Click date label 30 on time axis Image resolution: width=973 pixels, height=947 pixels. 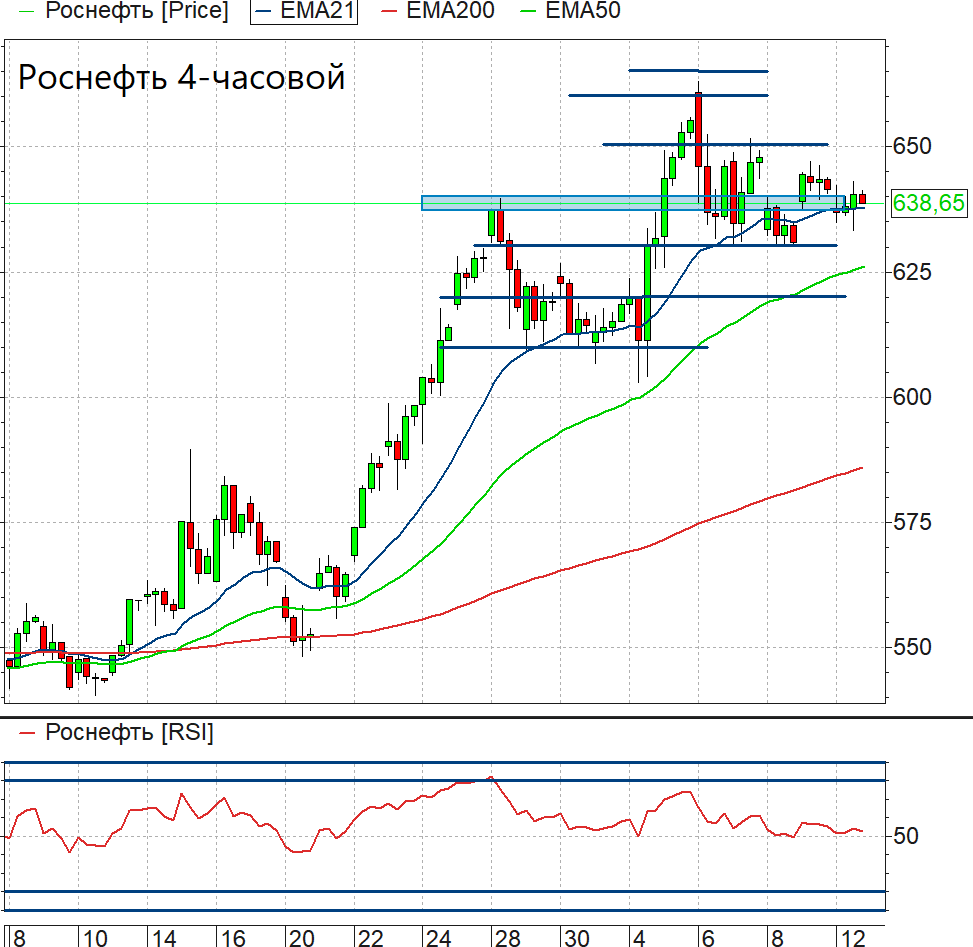point(576,938)
